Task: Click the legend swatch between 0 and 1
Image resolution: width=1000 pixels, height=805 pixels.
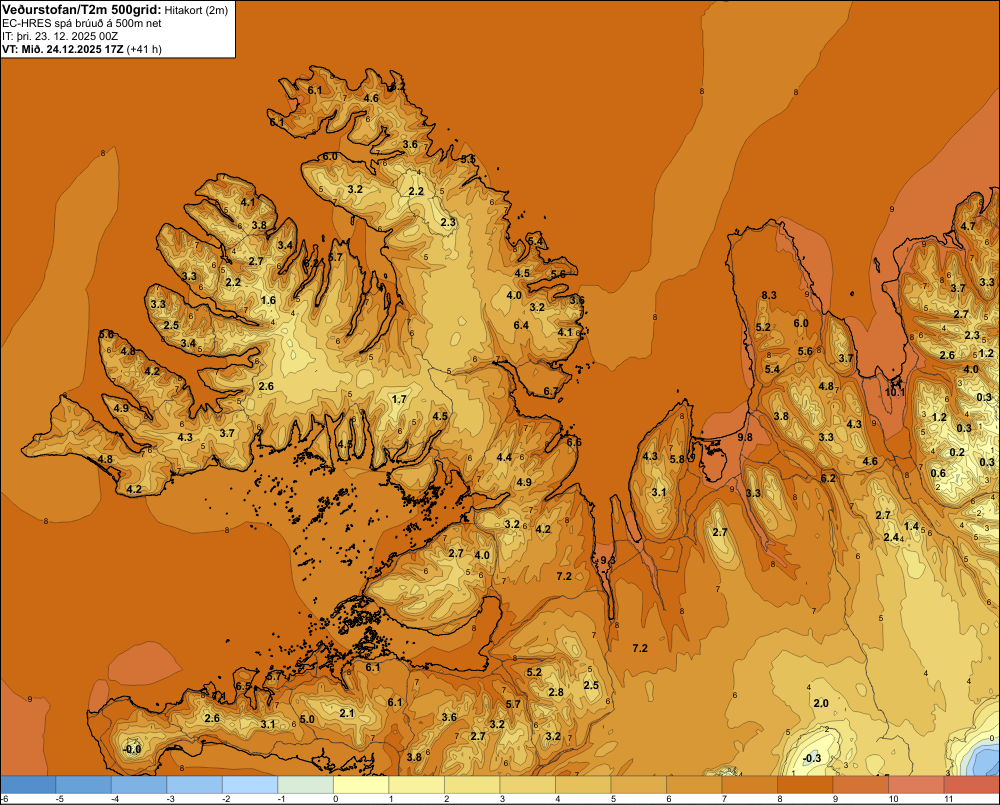Action: click(x=361, y=785)
